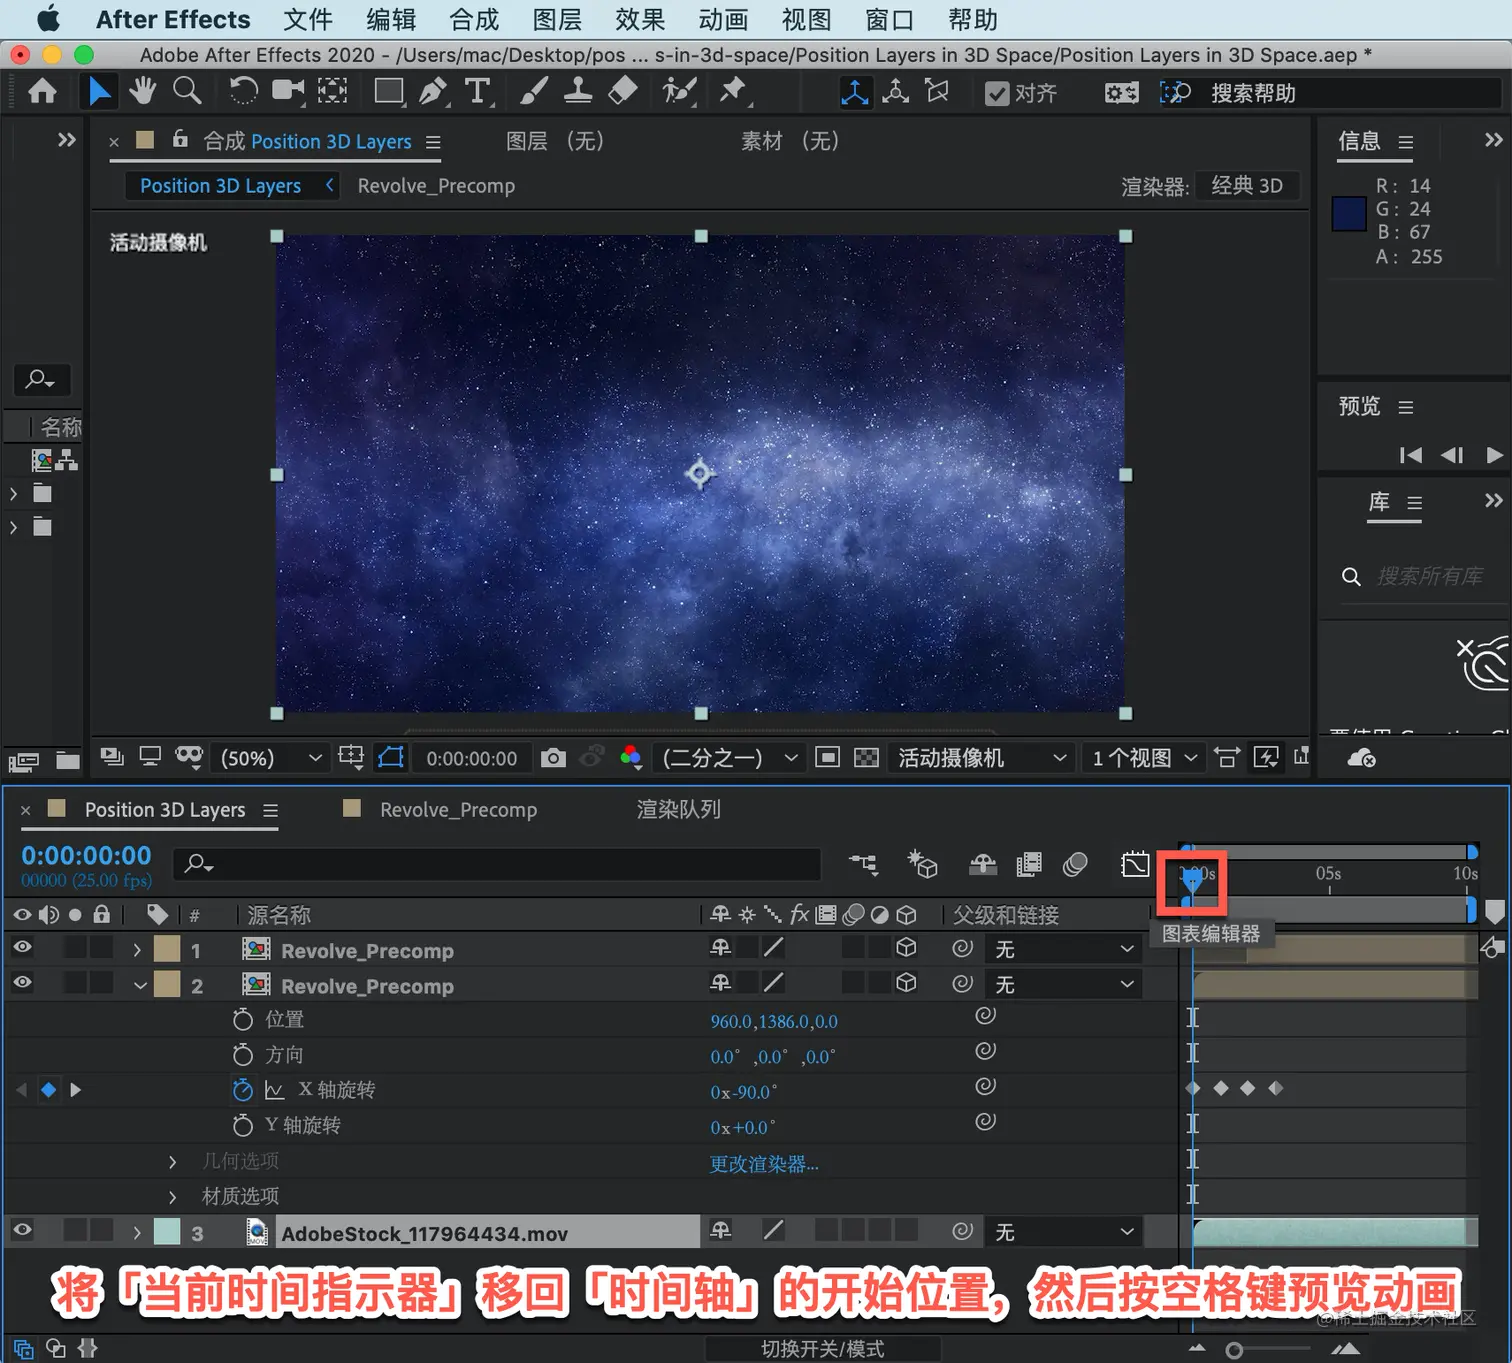Select the Brush tool
The height and width of the screenshot is (1363, 1512).
coord(534,92)
